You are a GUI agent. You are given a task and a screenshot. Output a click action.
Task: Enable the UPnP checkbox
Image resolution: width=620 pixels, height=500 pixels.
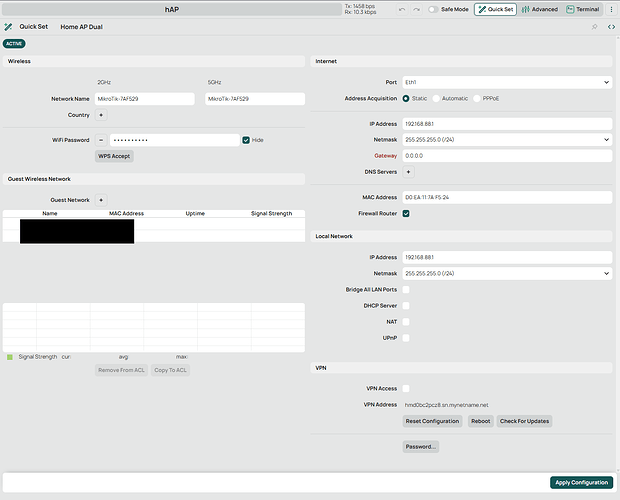(406, 338)
